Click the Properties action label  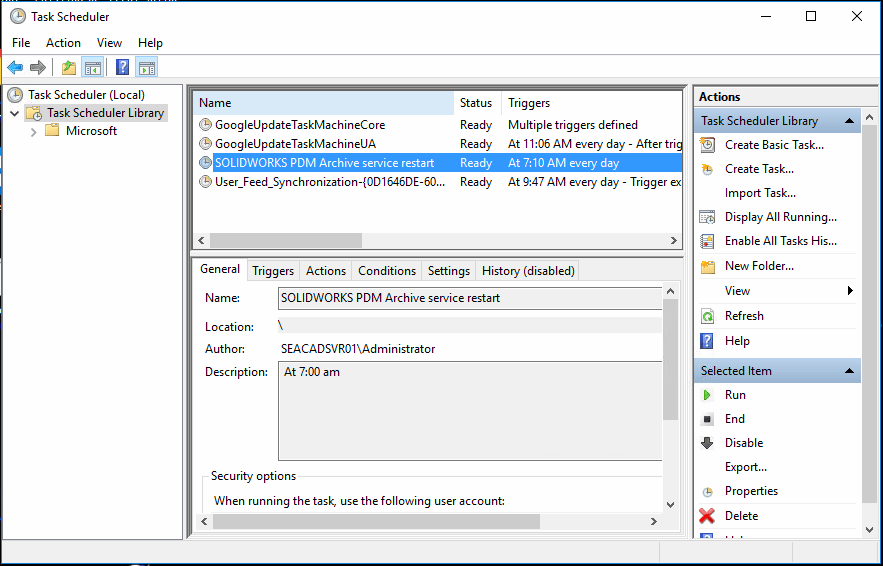pos(751,491)
